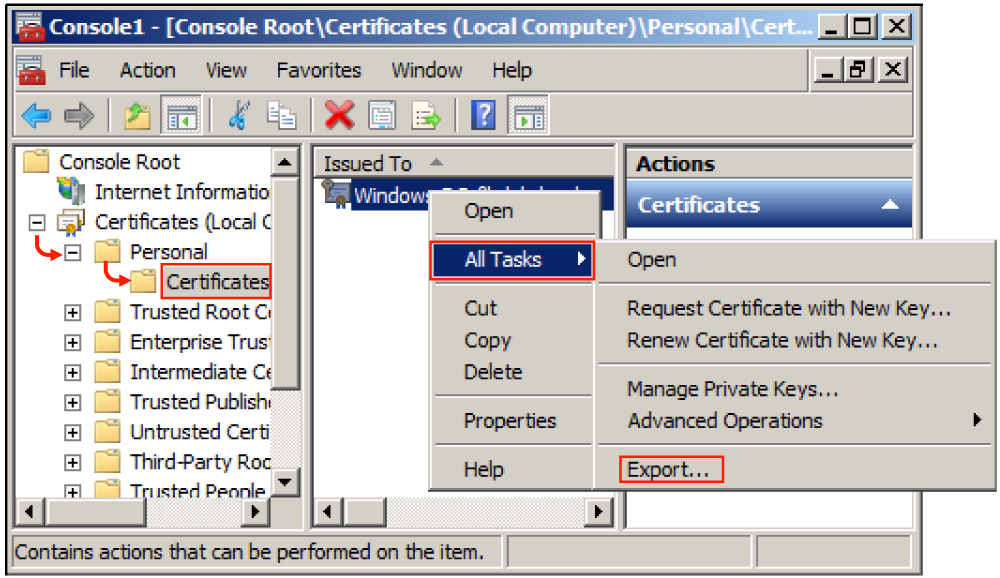Image resolution: width=1000 pixels, height=578 pixels.
Task: Open Properties via the toolbar icon
Action: [x=382, y=117]
